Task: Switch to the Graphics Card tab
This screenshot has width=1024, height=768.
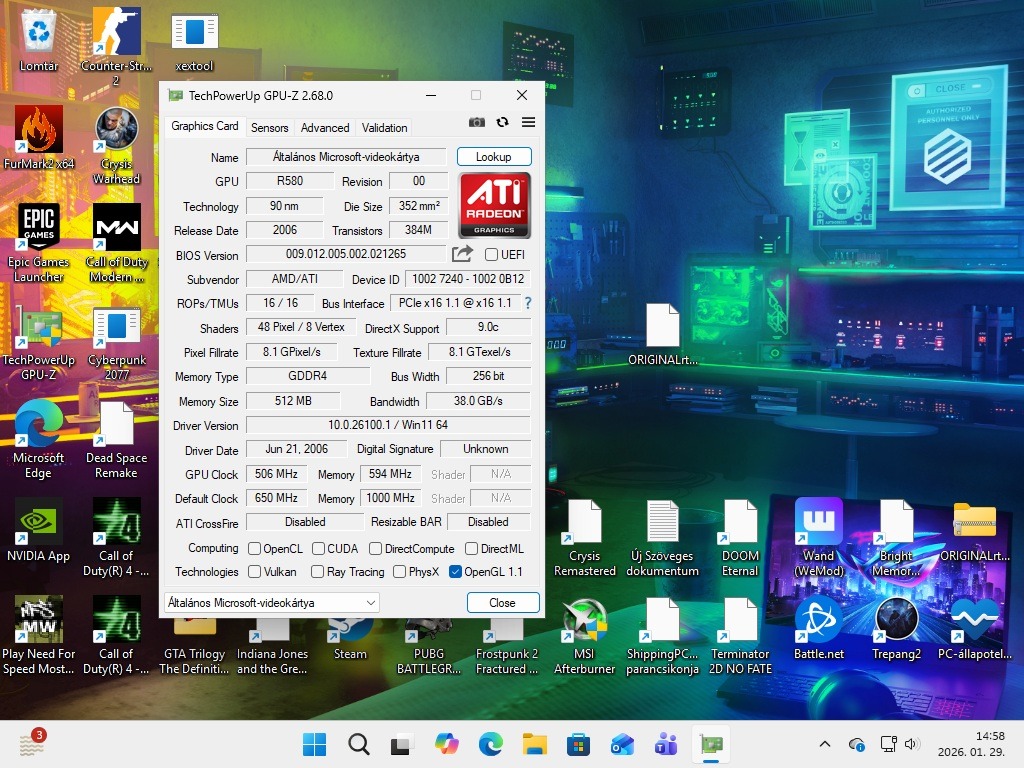Action: (204, 126)
